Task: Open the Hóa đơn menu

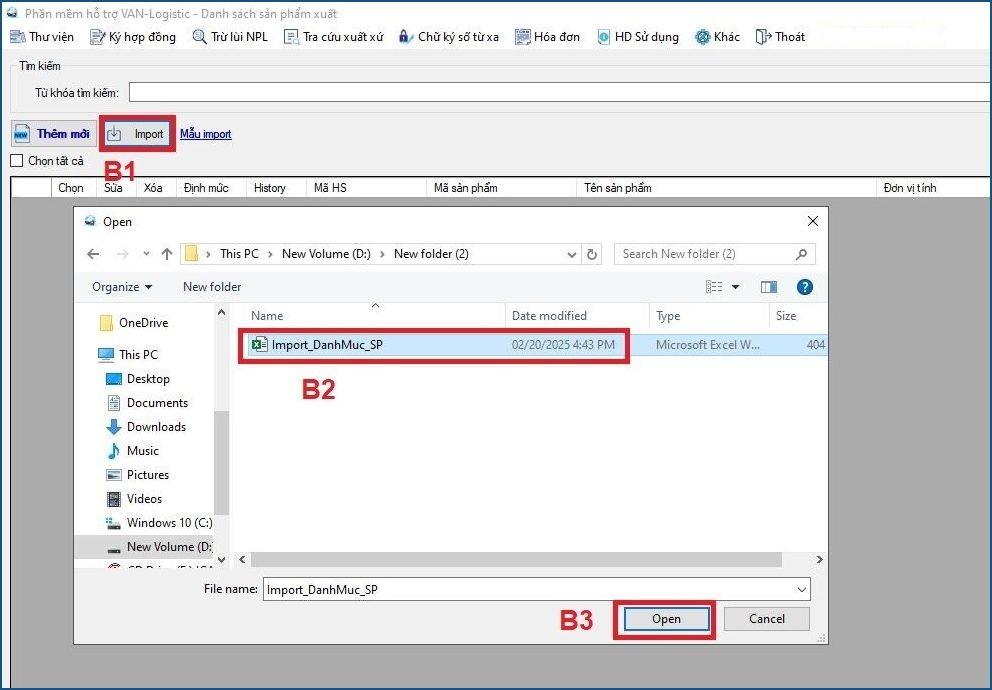Action: (x=547, y=37)
